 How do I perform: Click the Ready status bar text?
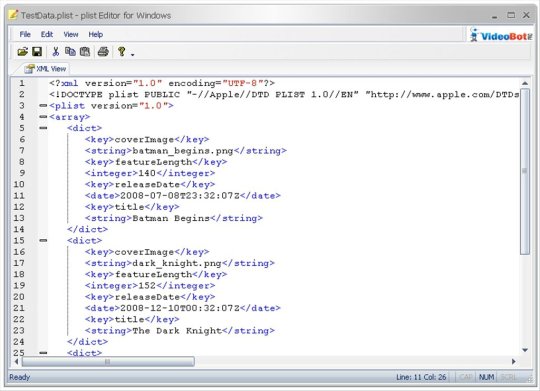point(20,377)
